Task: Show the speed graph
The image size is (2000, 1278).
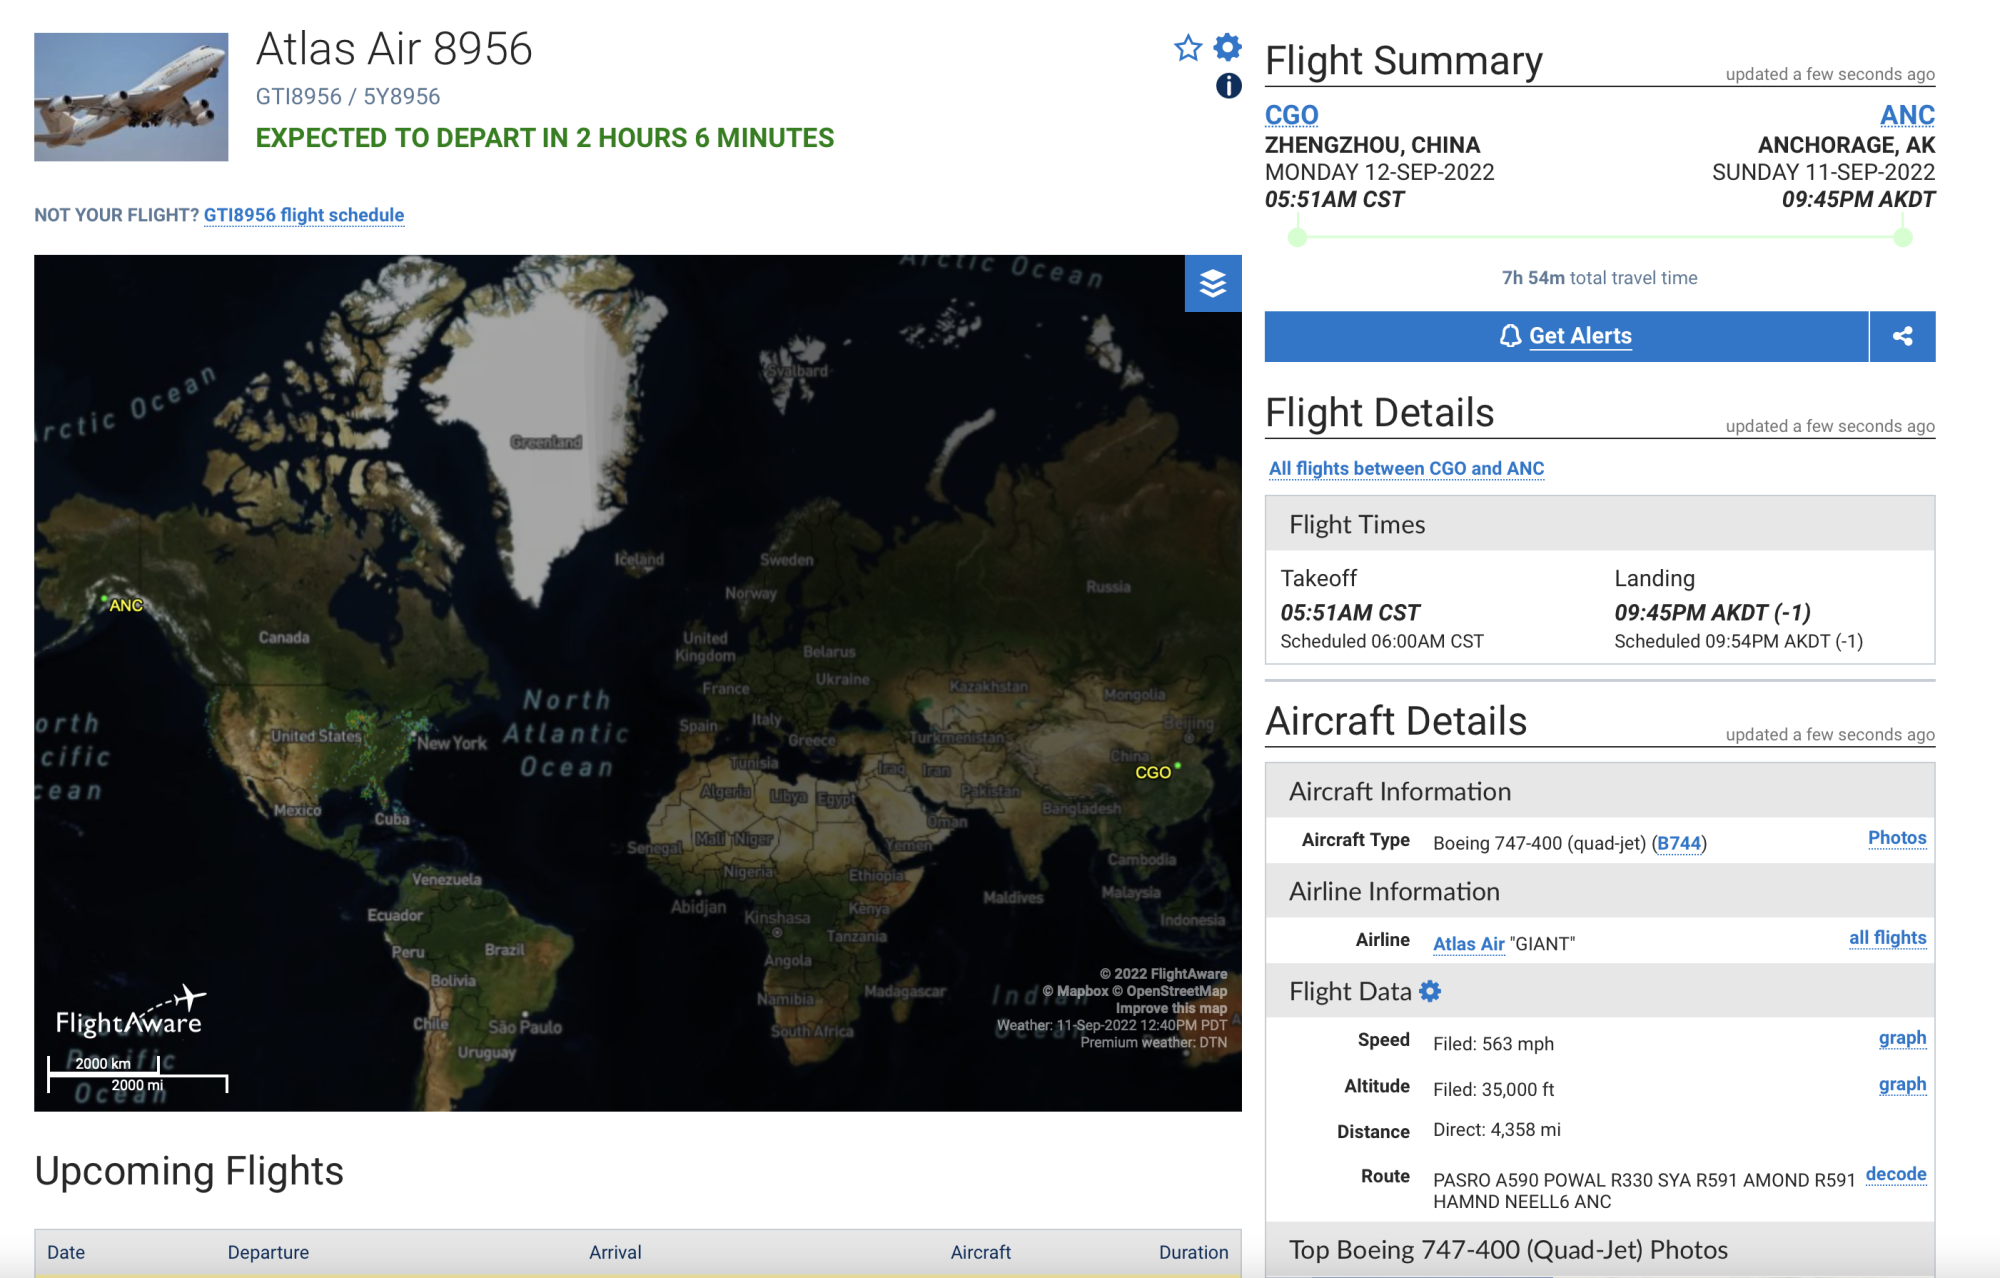Action: coord(1901,1038)
